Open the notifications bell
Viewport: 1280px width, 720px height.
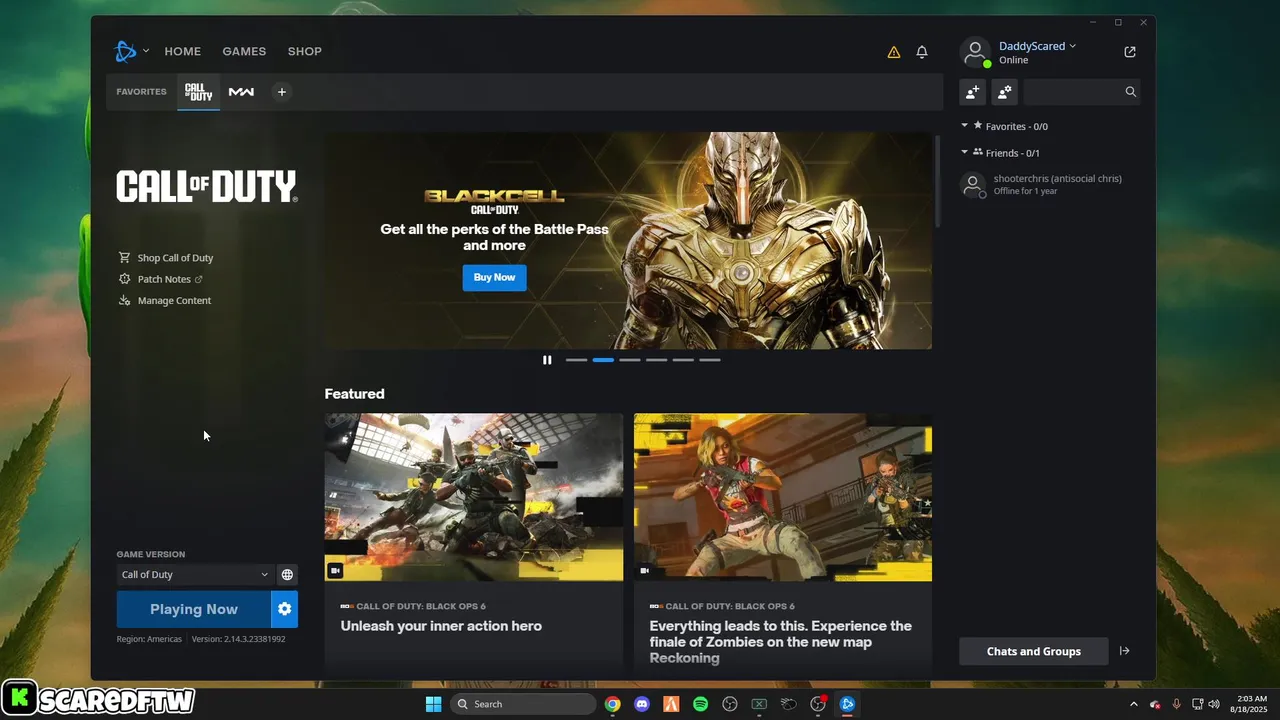point(922,52)
